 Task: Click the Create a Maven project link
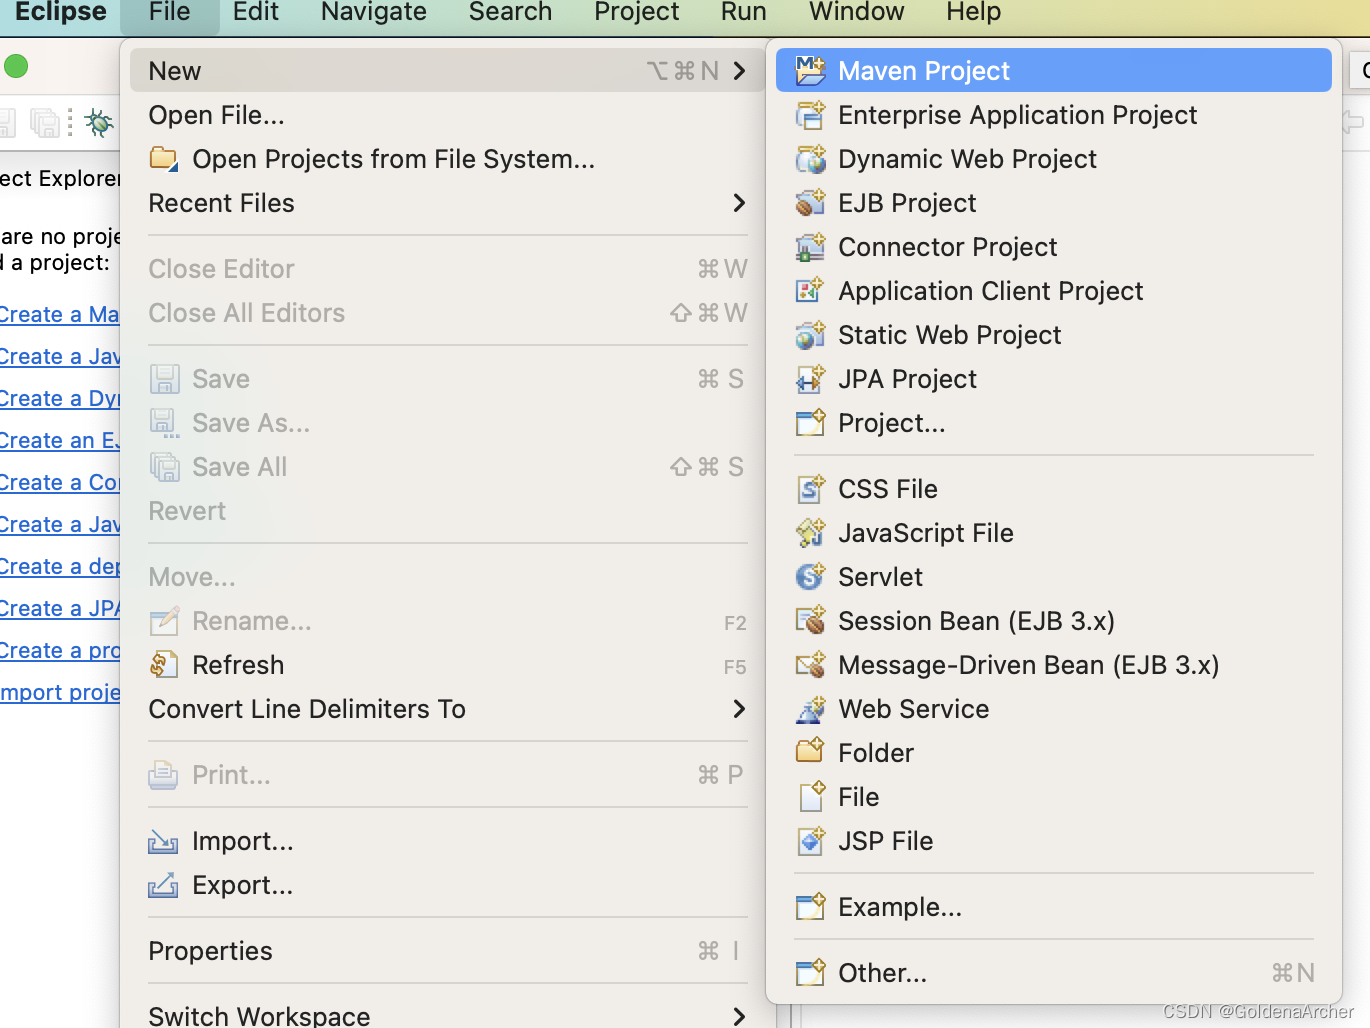pos(59,315)
